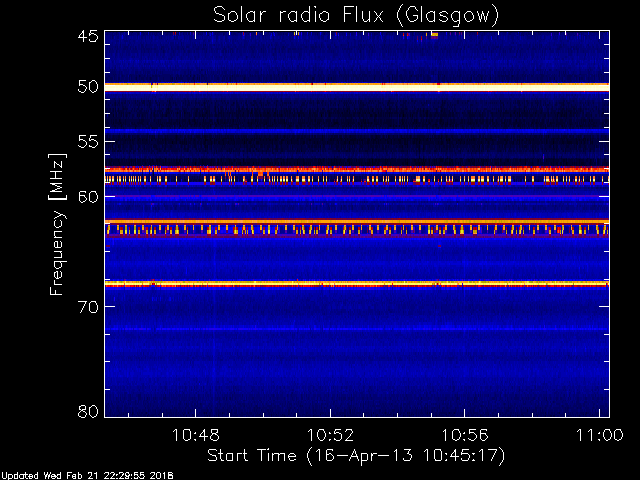
Task: Click the 50 frequency axis label
Action: pos(88,87)
